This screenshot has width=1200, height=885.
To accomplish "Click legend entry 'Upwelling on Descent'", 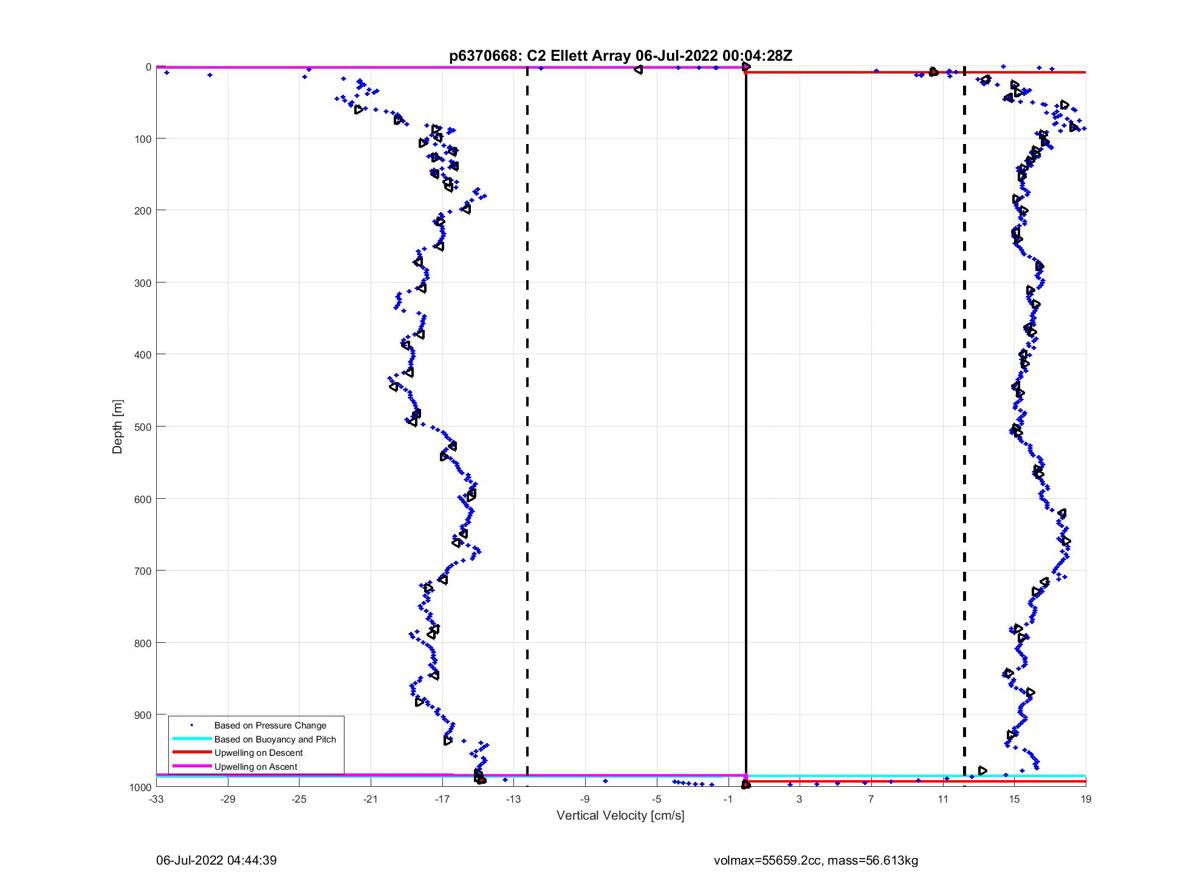I will coord(259,753).
